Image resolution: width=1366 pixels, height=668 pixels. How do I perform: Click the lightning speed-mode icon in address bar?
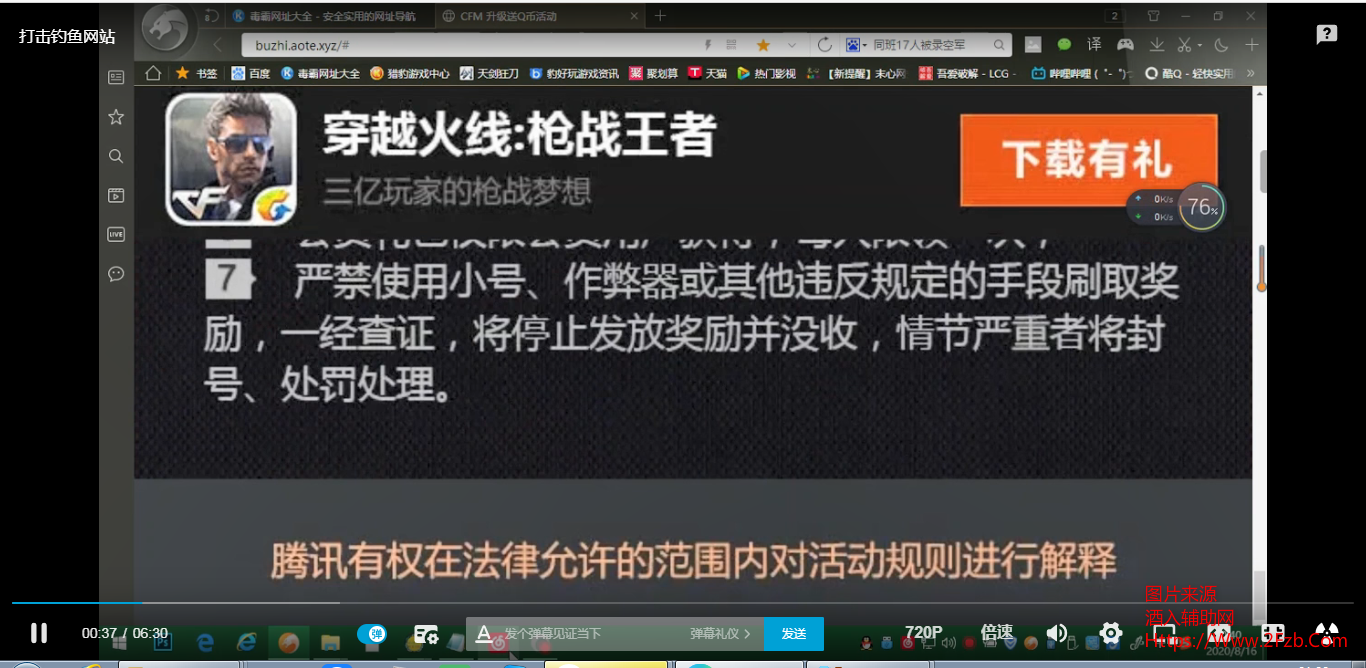[708, 45]
